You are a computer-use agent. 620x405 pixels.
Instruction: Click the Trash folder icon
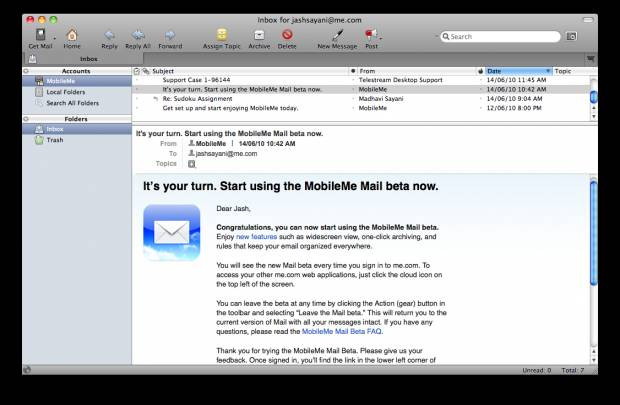tap(39, 140)
